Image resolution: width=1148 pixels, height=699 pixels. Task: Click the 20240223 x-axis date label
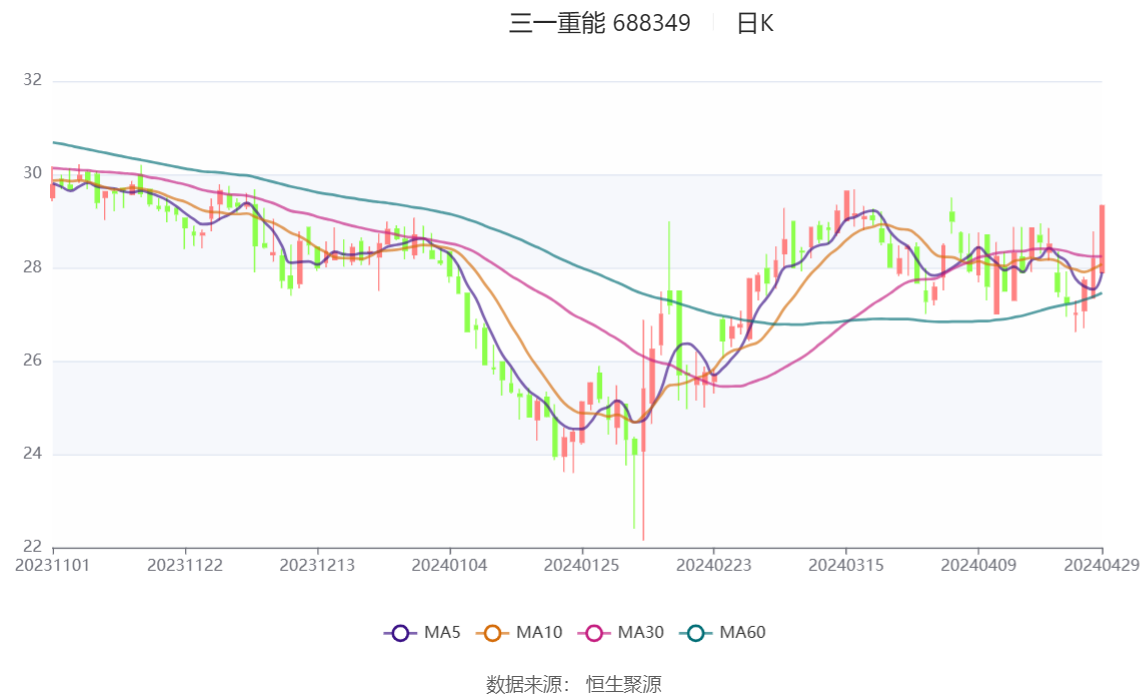point(714,565)
